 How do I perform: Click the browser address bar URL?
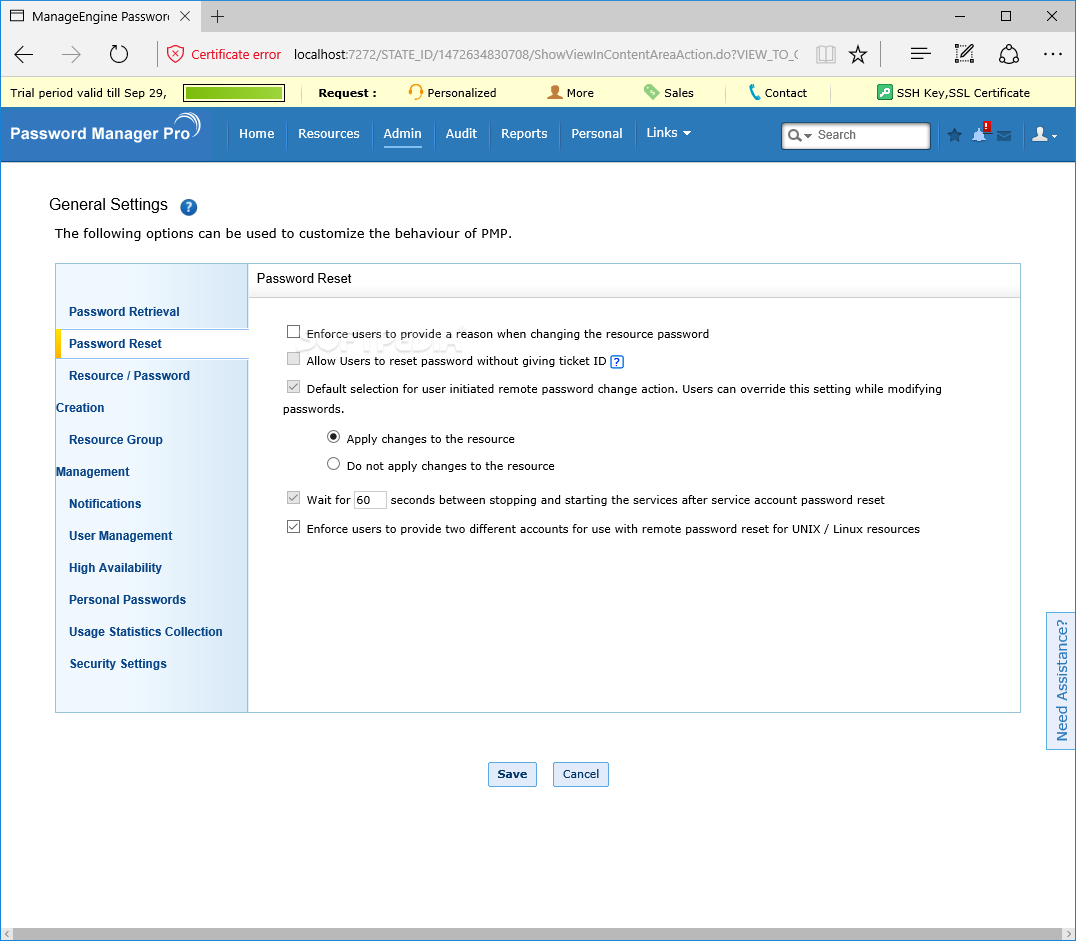coord(546,54)
